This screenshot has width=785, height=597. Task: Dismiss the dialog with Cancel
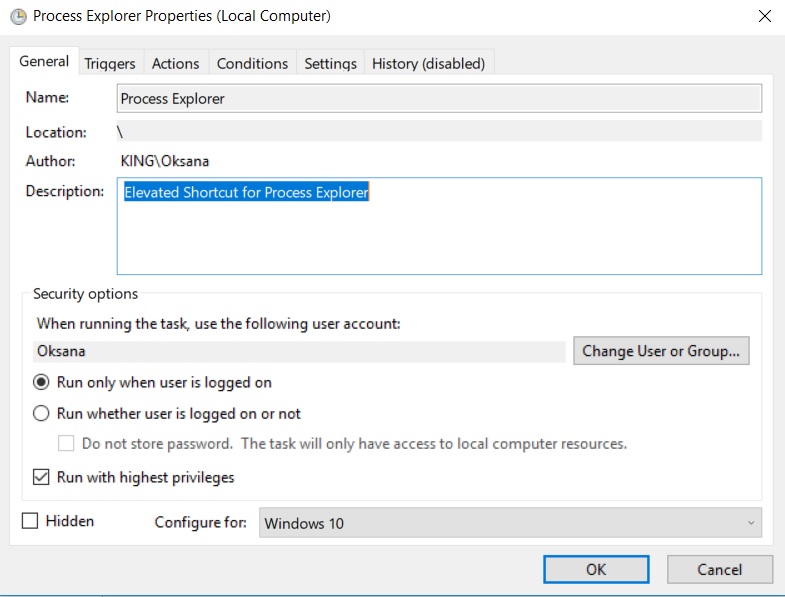719,569
